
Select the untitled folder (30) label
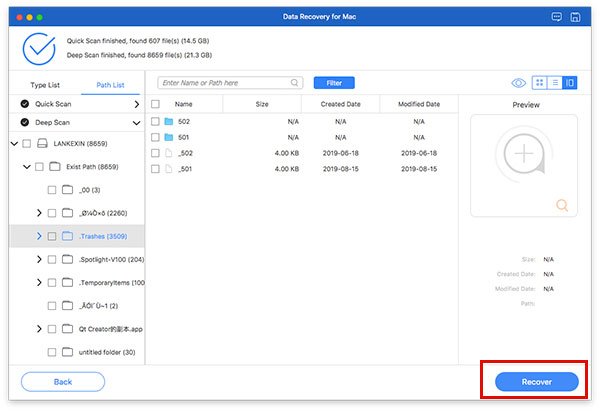click(x=107, y=352)
